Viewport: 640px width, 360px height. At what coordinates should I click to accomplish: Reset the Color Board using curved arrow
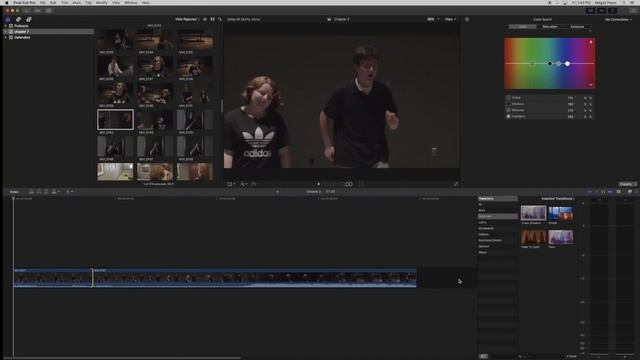coord(590,31)
